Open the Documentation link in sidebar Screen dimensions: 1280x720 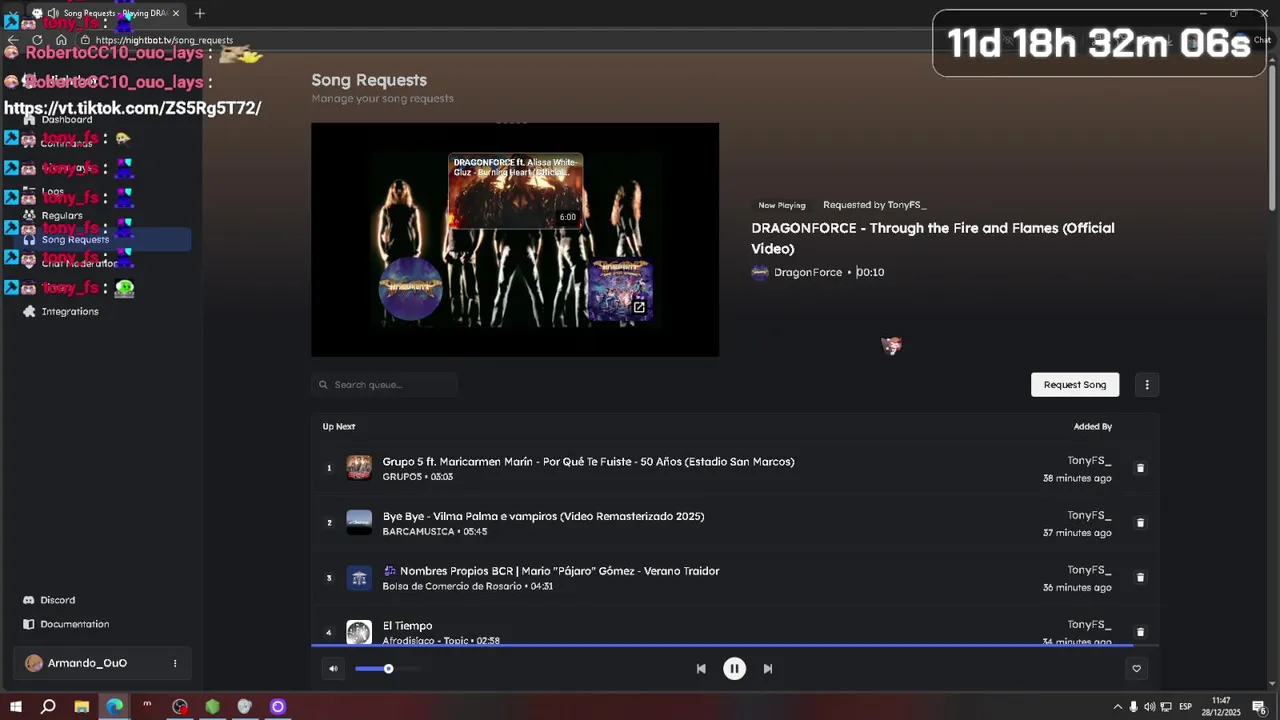pos(74,624)
